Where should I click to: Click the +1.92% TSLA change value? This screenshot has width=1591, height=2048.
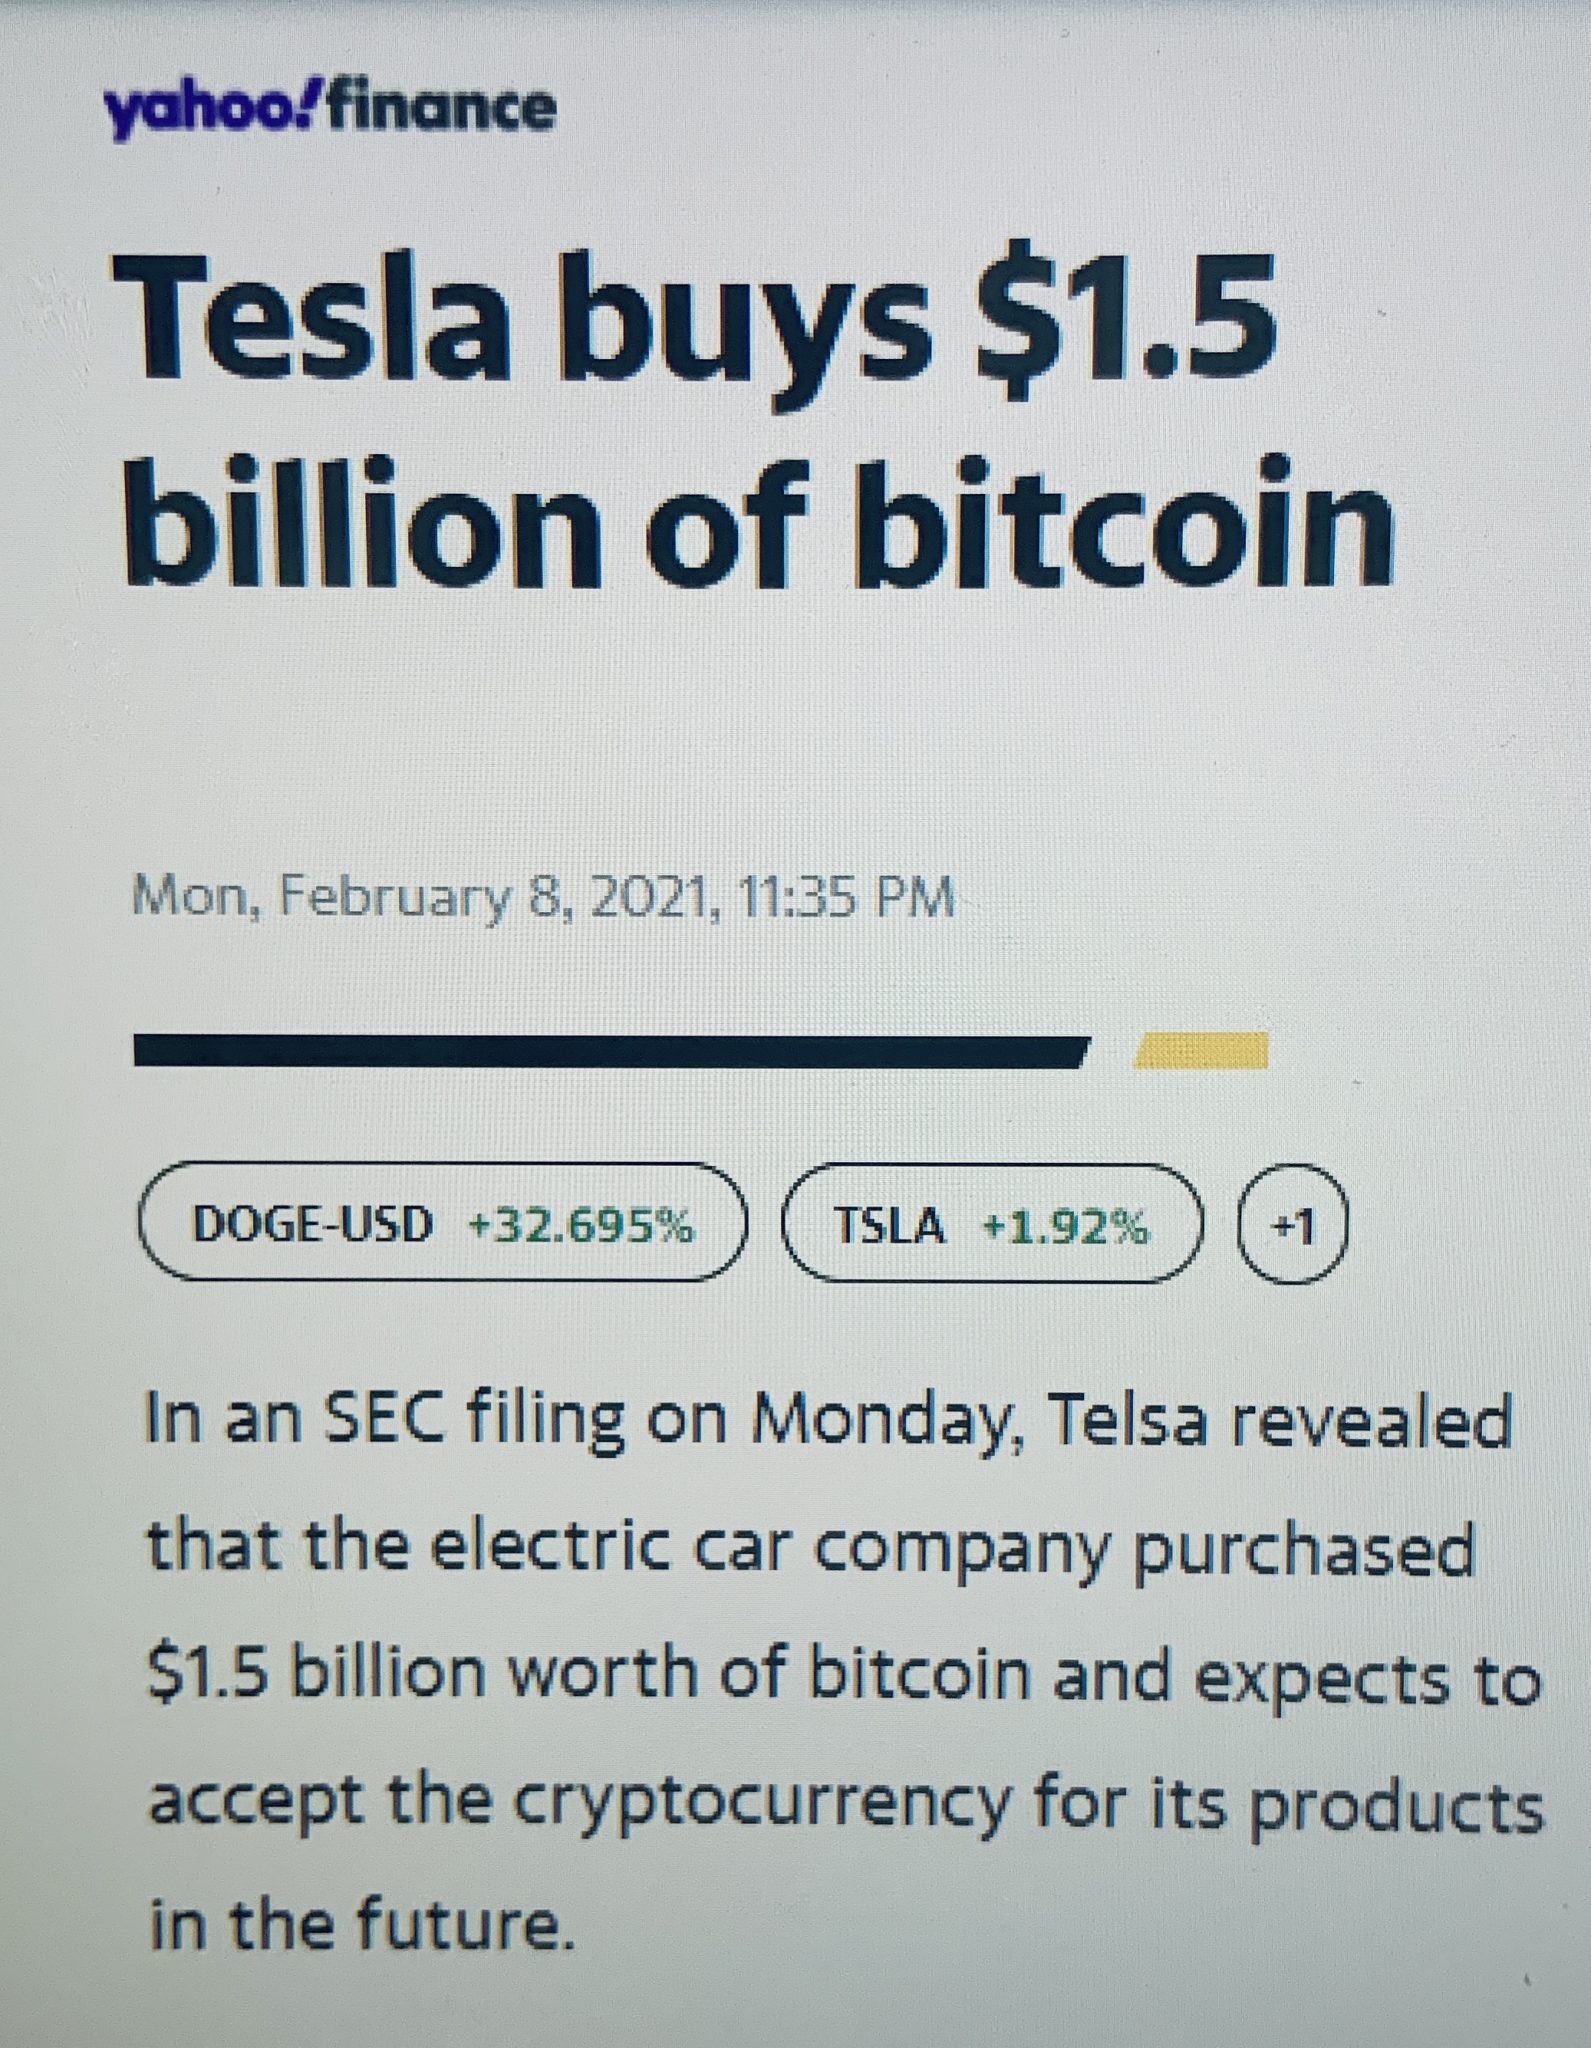coord(1066,1226)
